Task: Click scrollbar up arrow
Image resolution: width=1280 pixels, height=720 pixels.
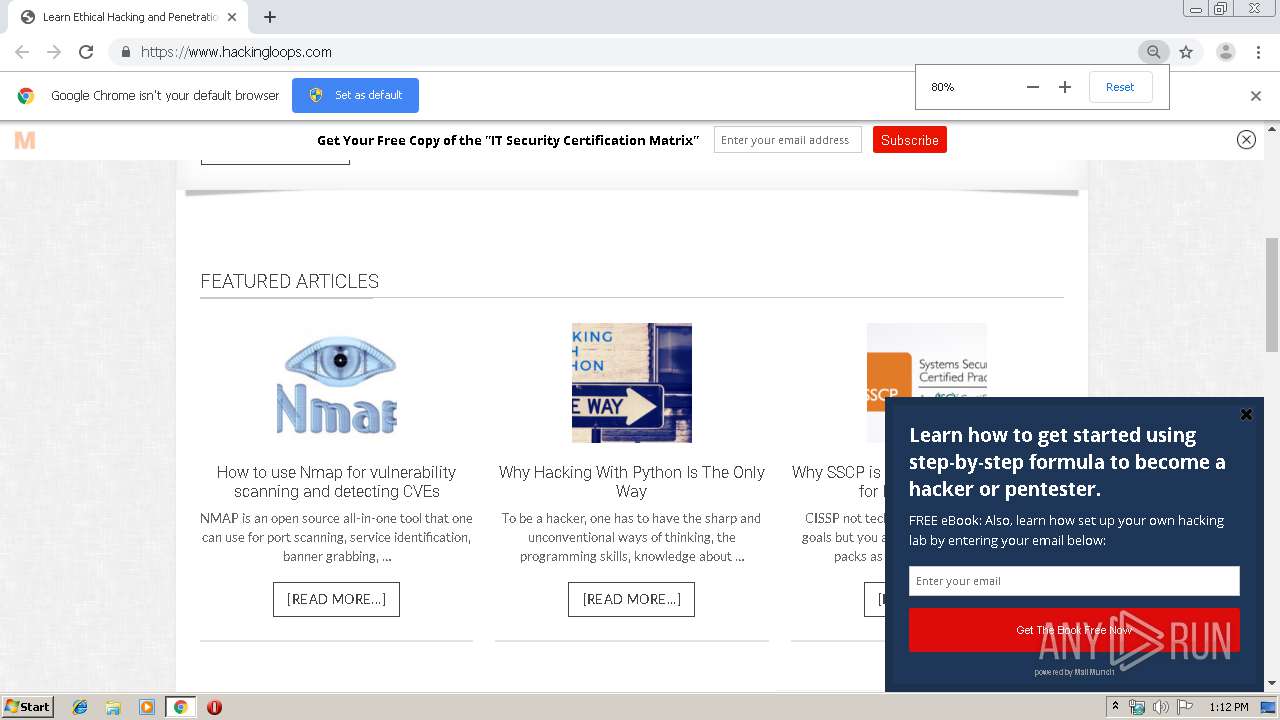Action: click(x=1272, y=128)
